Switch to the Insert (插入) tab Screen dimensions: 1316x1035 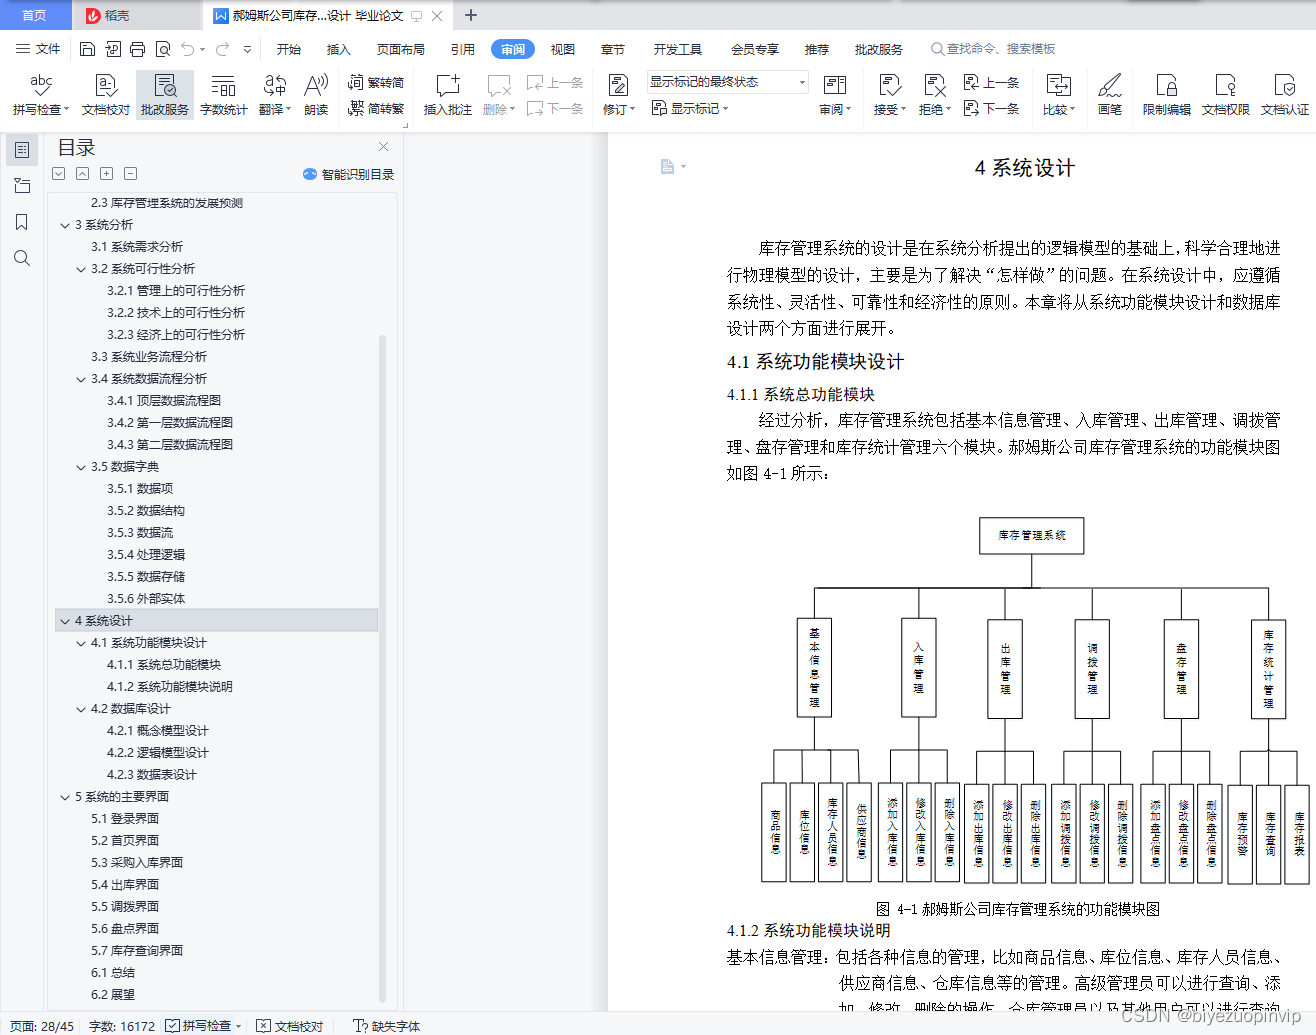click(x=339, y=49)
